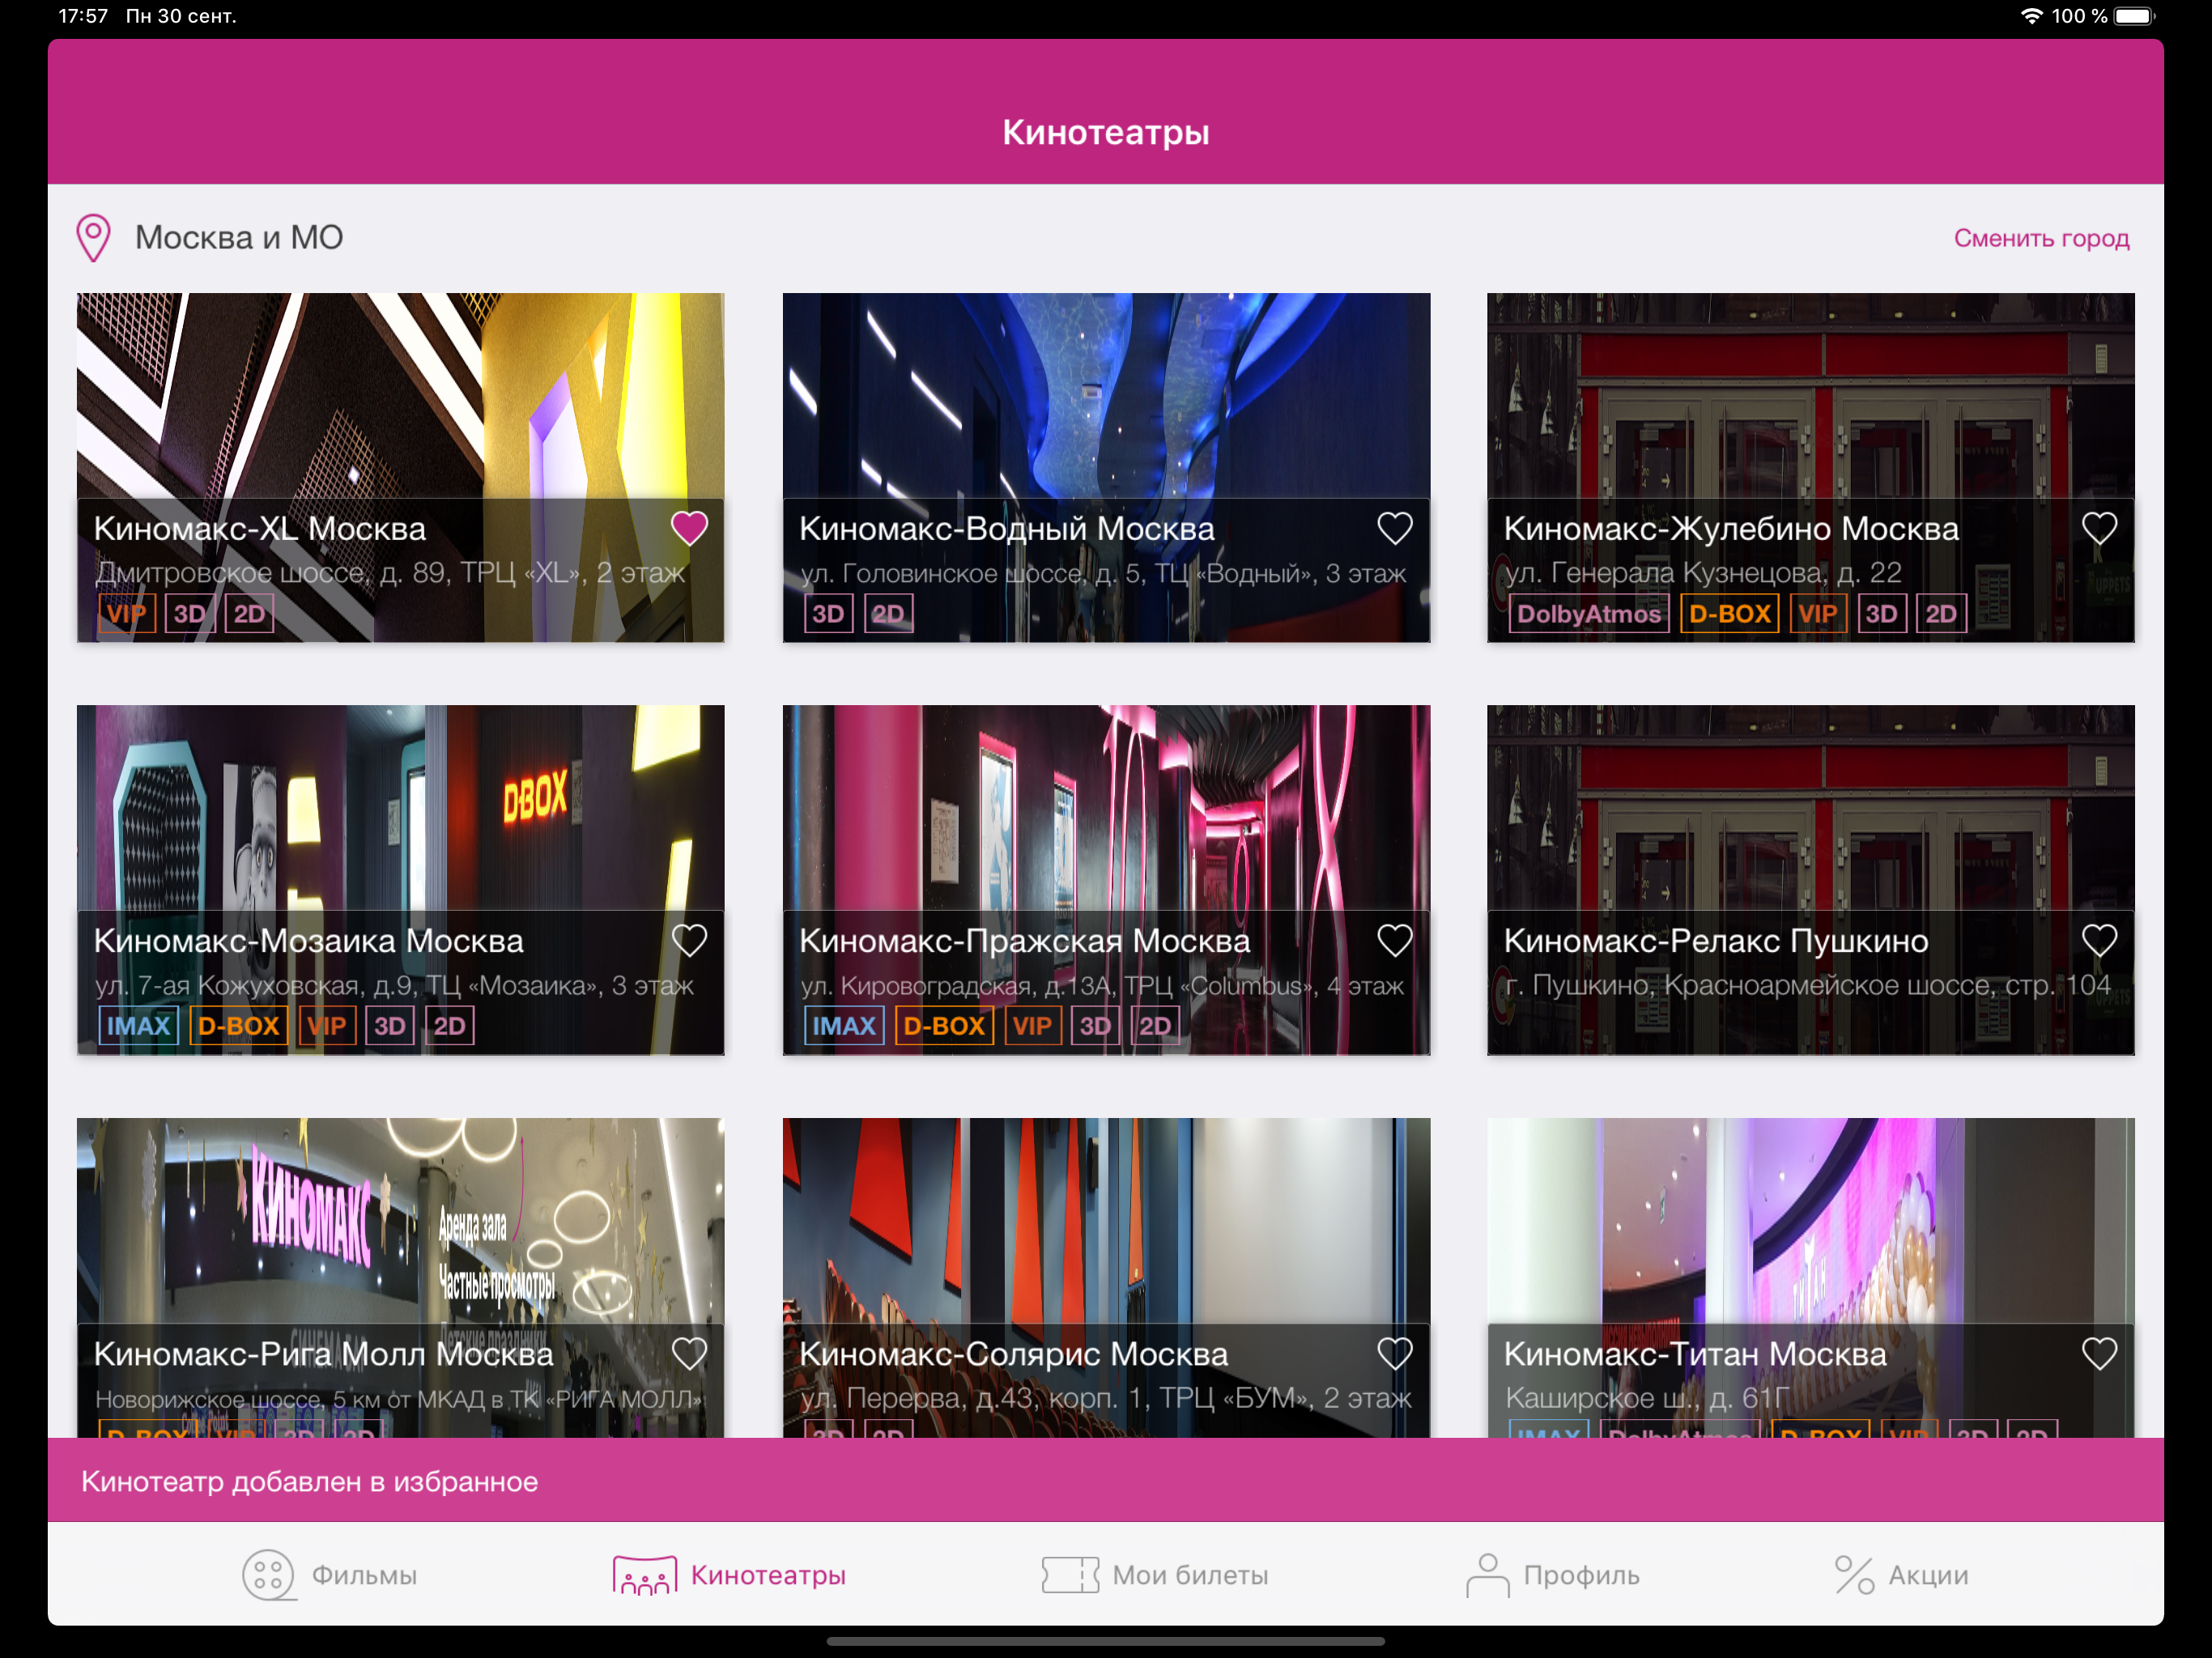This screenshot has width=2212, height=1658.
Task: Tap the location pin icon
Action: [x=93, y=238]
